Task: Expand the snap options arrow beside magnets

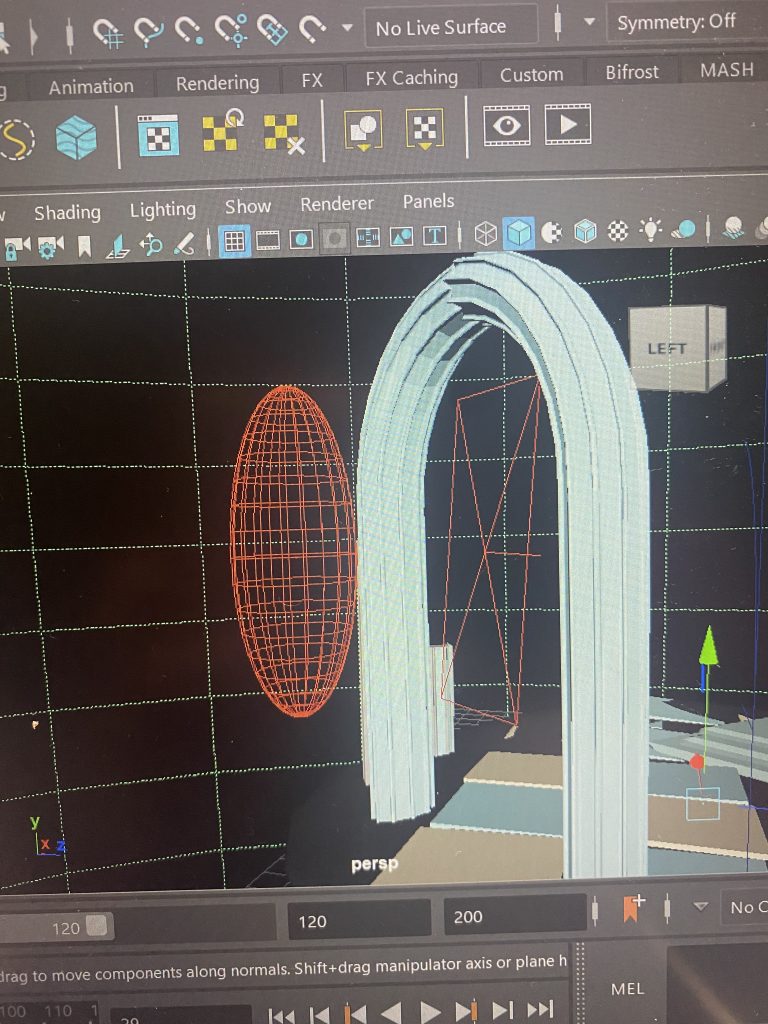Action: click(347, 28)
